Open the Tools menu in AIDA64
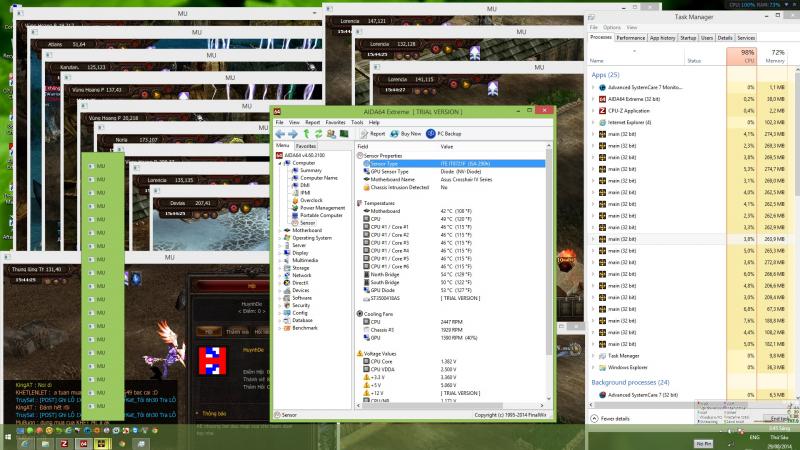Screen dimensions: 800x450 [357, 122]
